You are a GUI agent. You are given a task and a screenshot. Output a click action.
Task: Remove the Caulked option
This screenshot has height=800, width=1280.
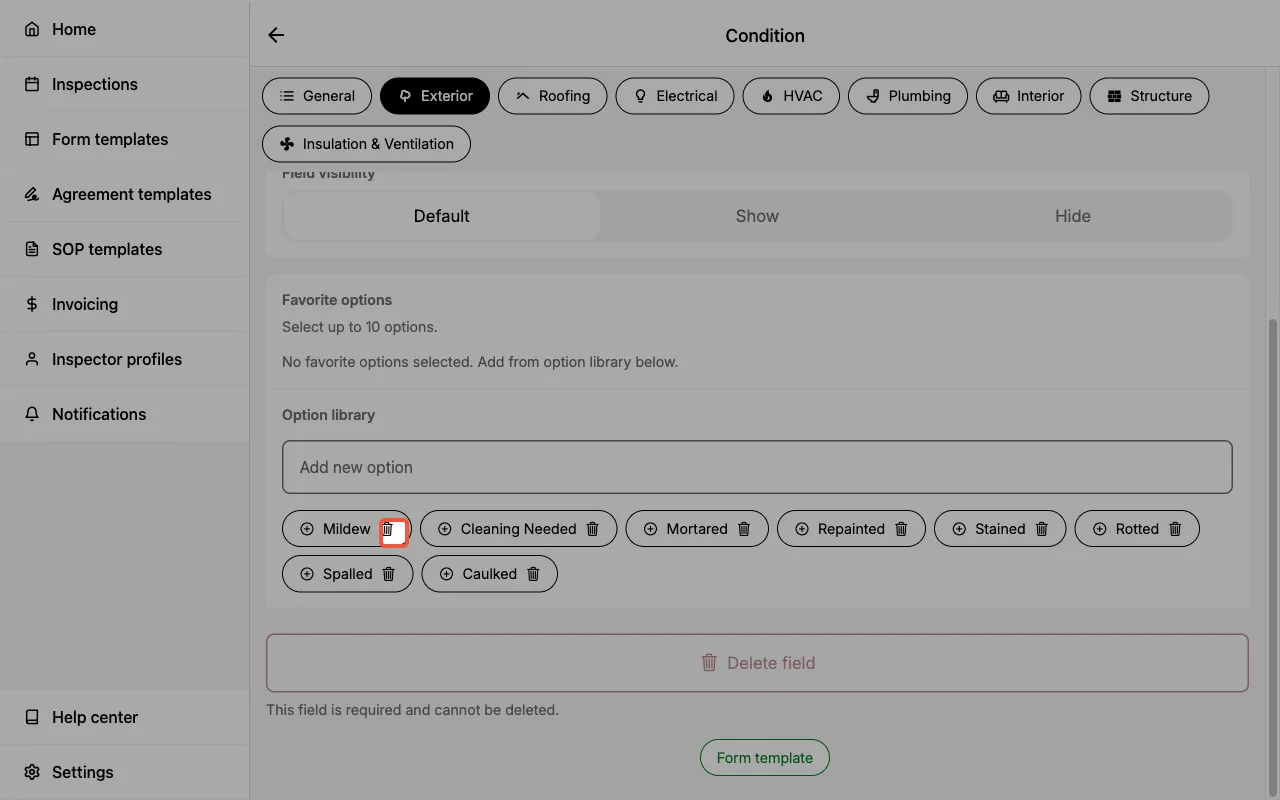point(534,573)
